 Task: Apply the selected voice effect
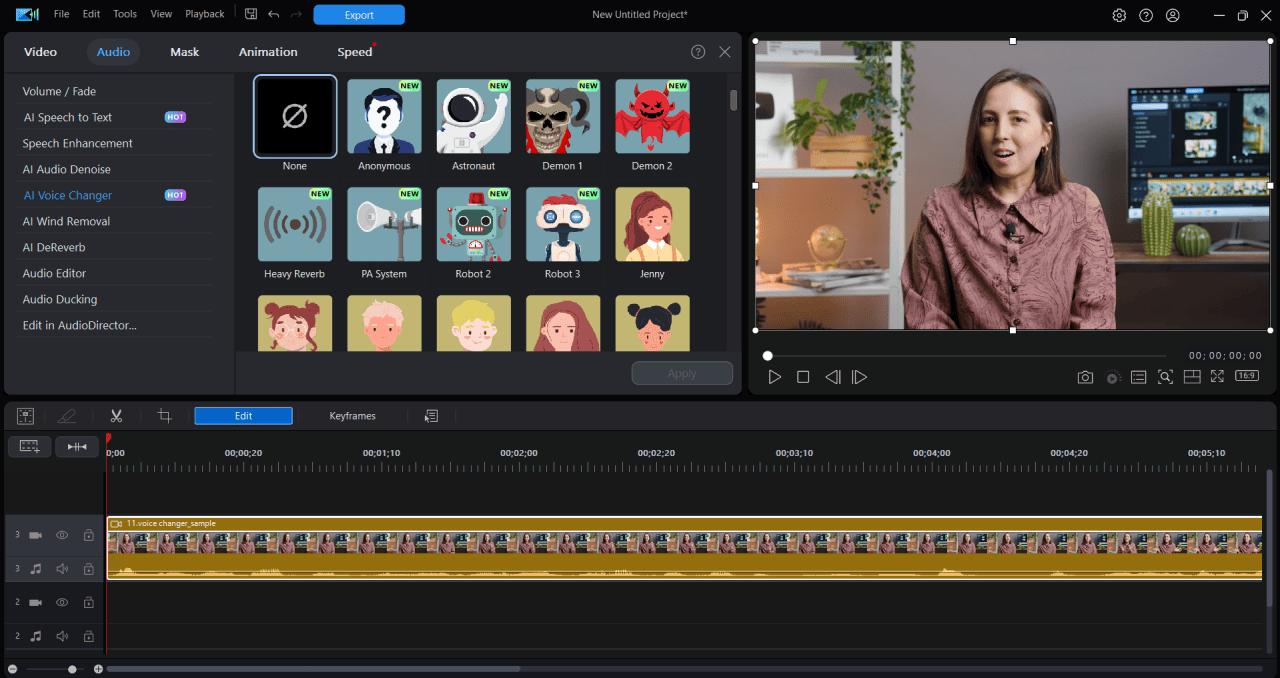[682, 372]
